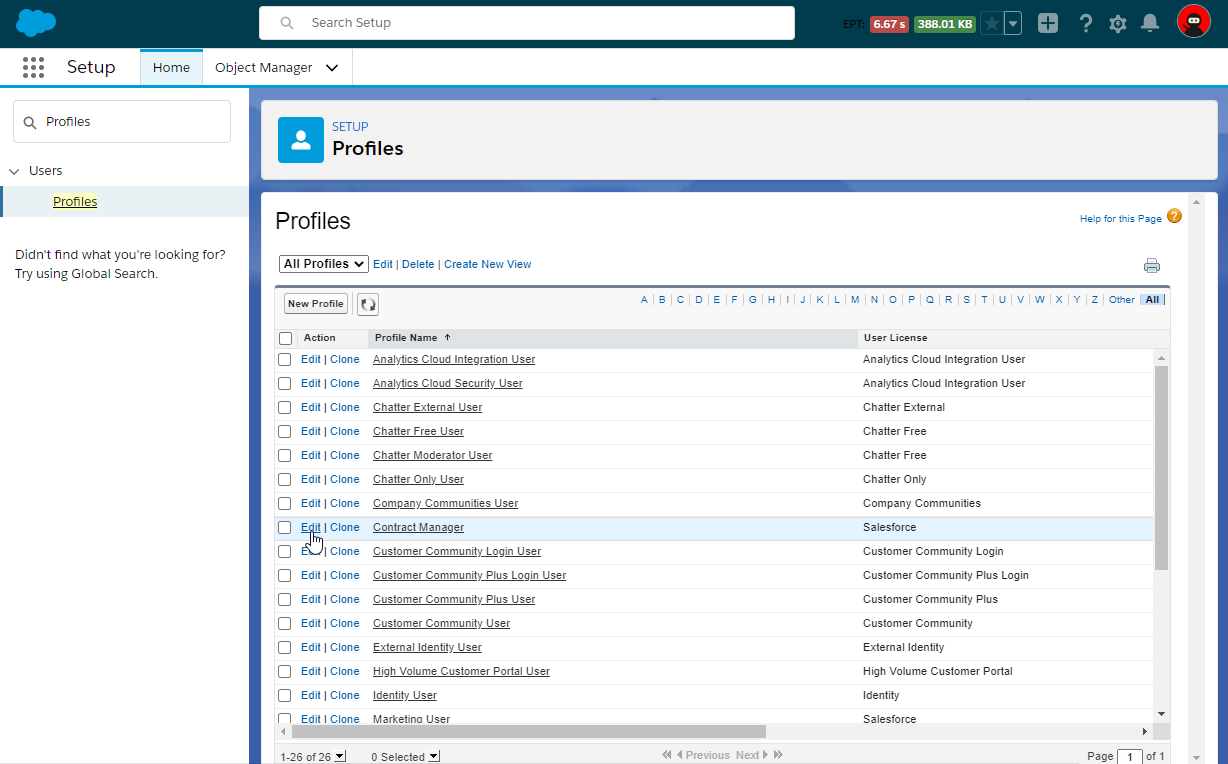Image resolution: width=1228 pixels, height=764 pixels.
Task: Collapse the Users tree section
Action: point(14,171)
